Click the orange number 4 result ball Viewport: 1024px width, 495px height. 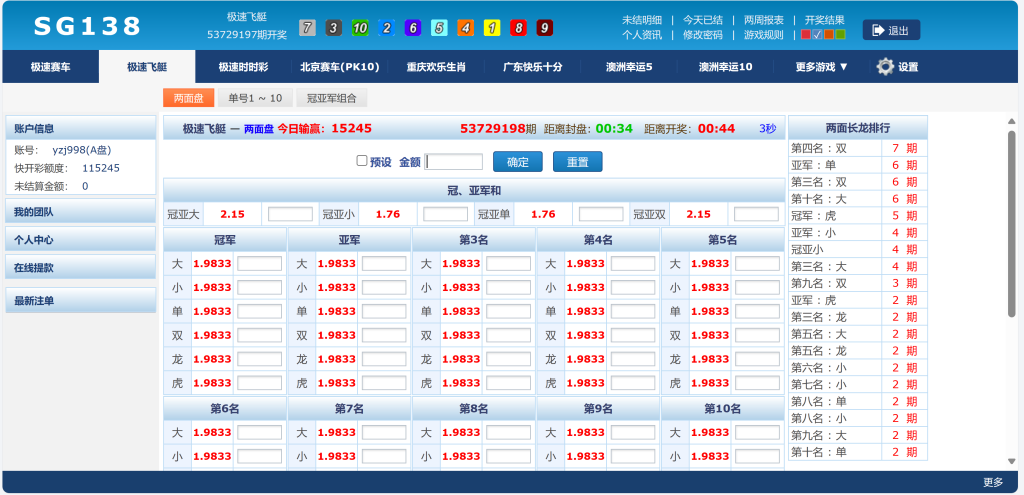[x=466, y=28]
